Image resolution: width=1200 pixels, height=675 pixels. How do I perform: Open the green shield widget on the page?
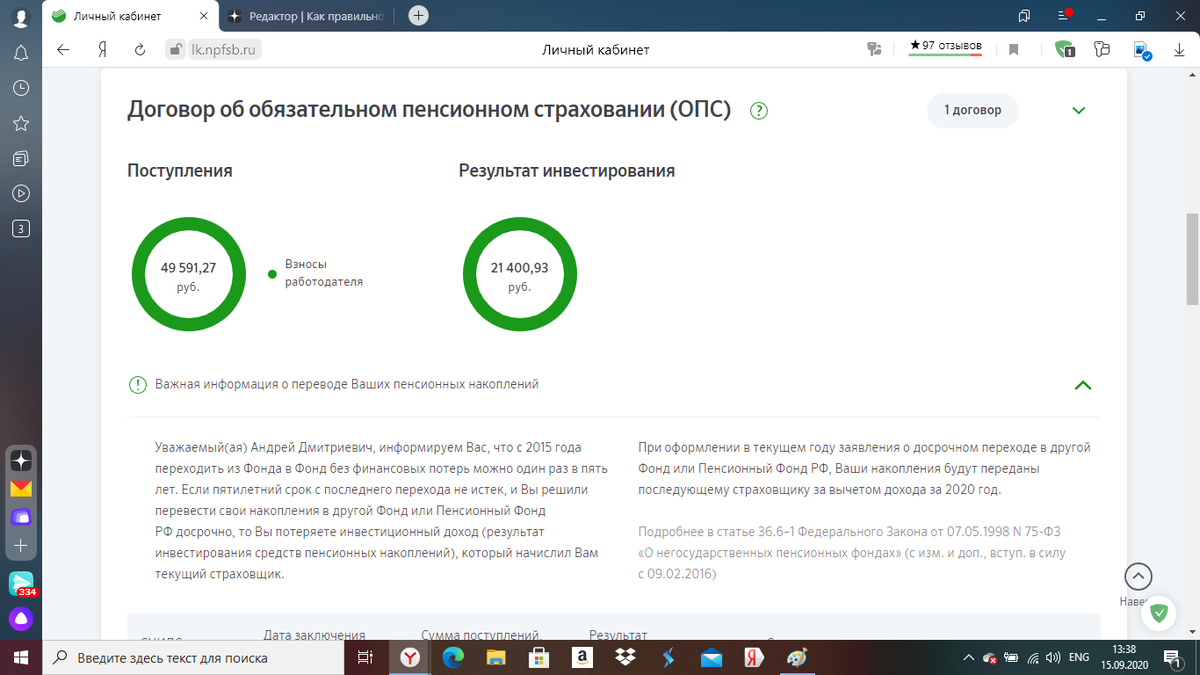(1159, 613)
